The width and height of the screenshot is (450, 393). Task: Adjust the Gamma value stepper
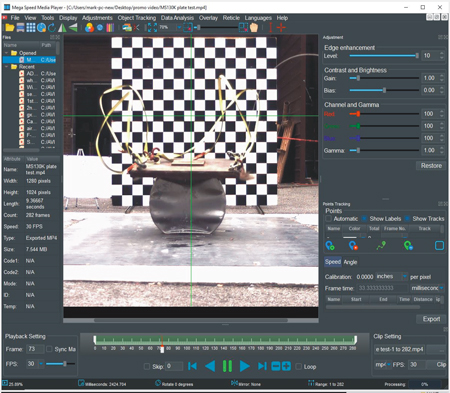442,150
